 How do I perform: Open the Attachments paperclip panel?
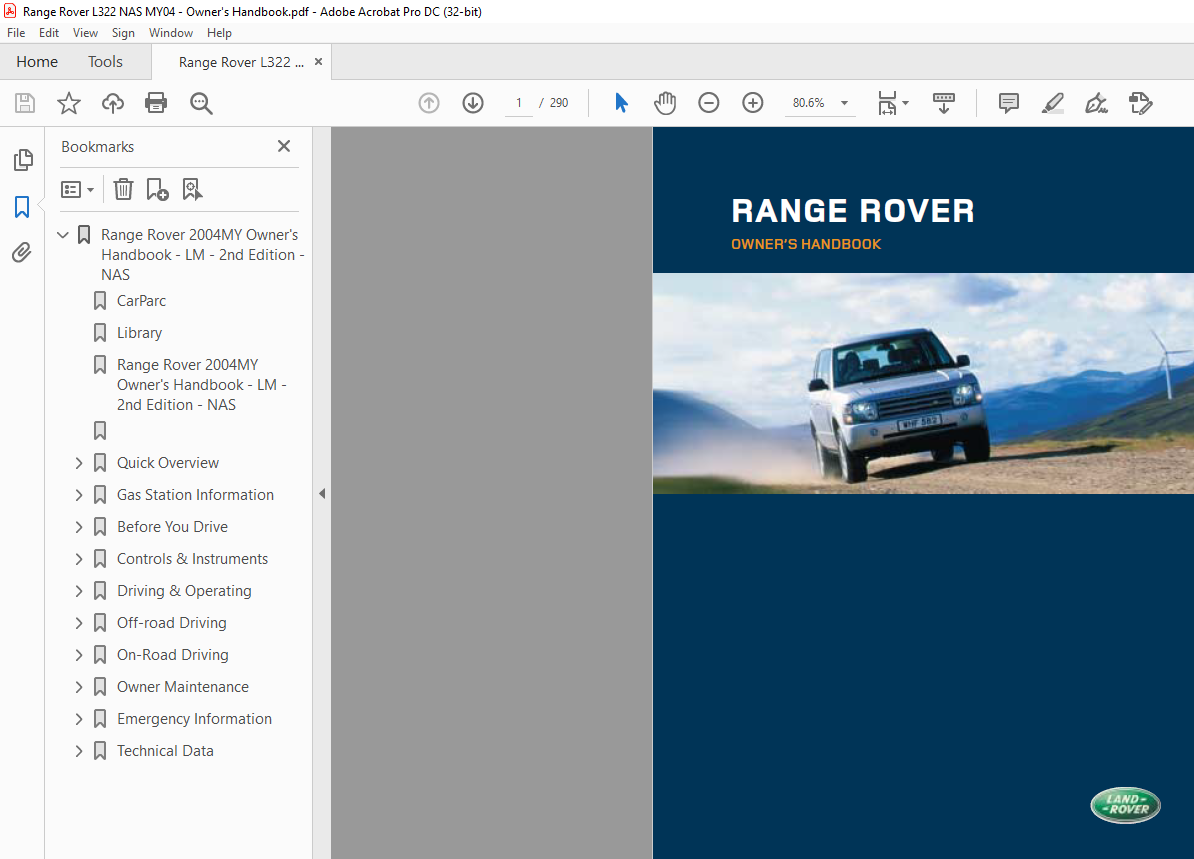[x=22, y=252]
